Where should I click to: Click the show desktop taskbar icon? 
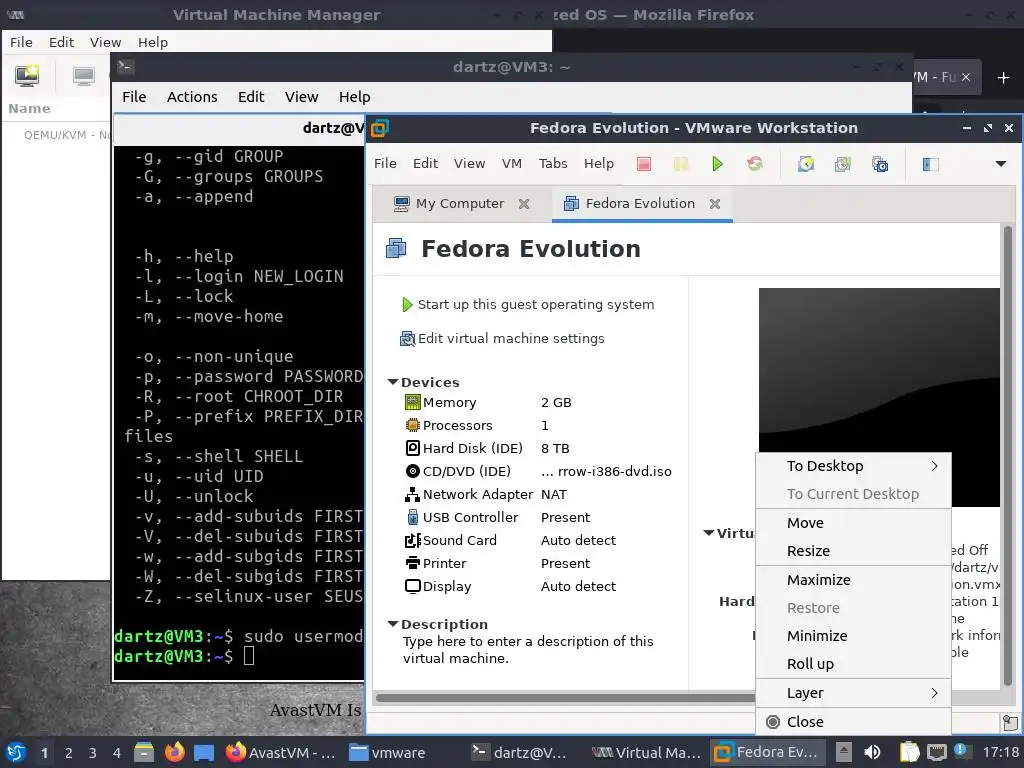click(204, 752)
